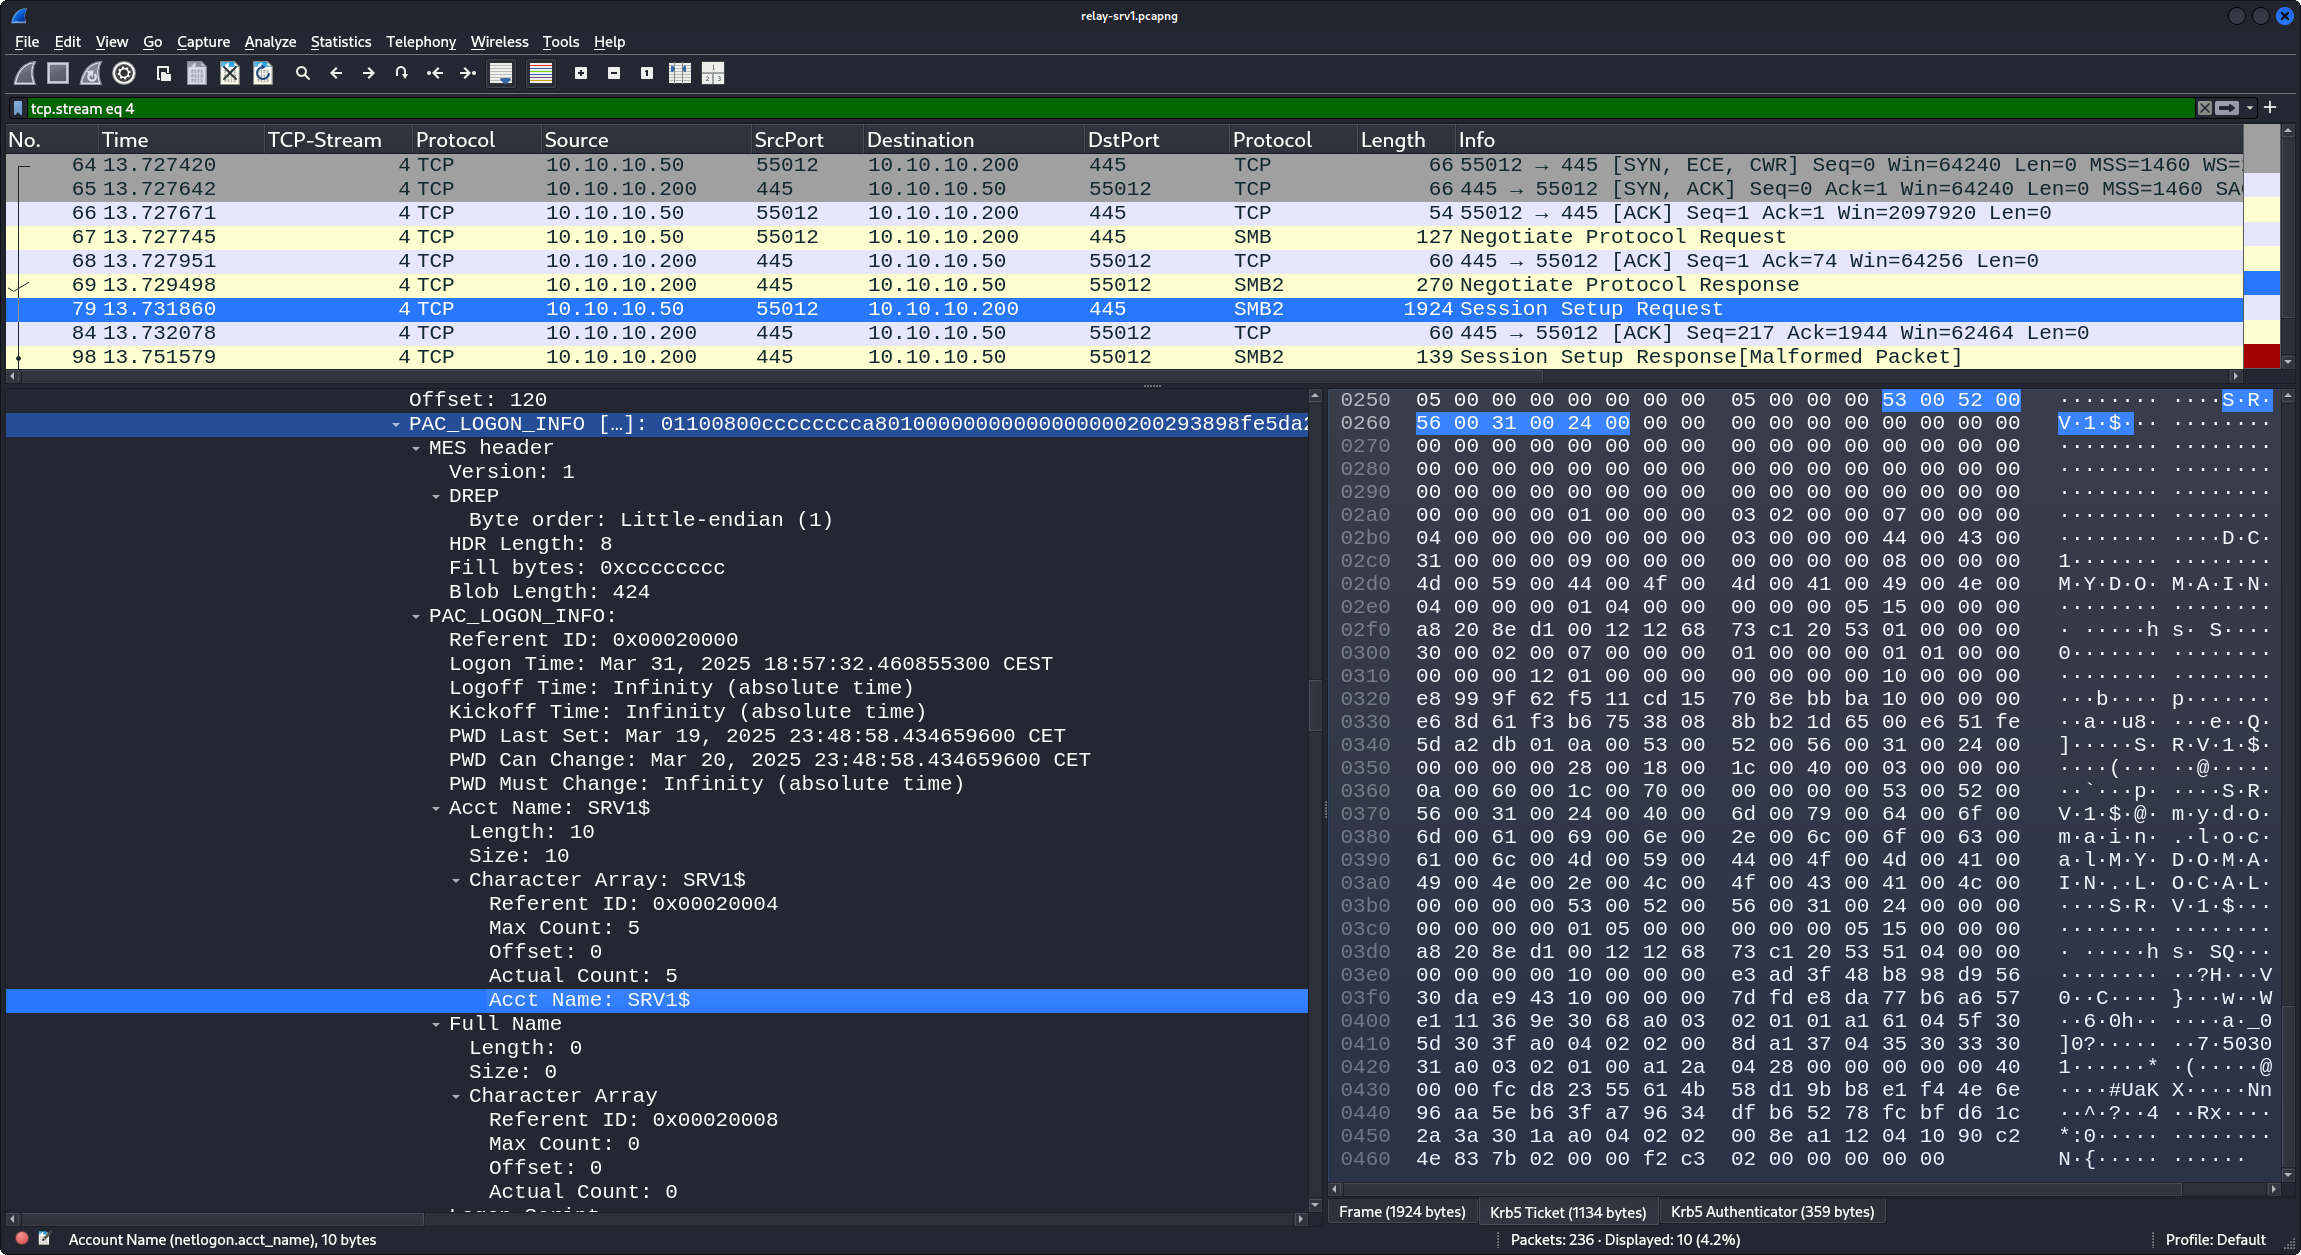
Task: Select the Logon Time field
Action: pos(750,664)
